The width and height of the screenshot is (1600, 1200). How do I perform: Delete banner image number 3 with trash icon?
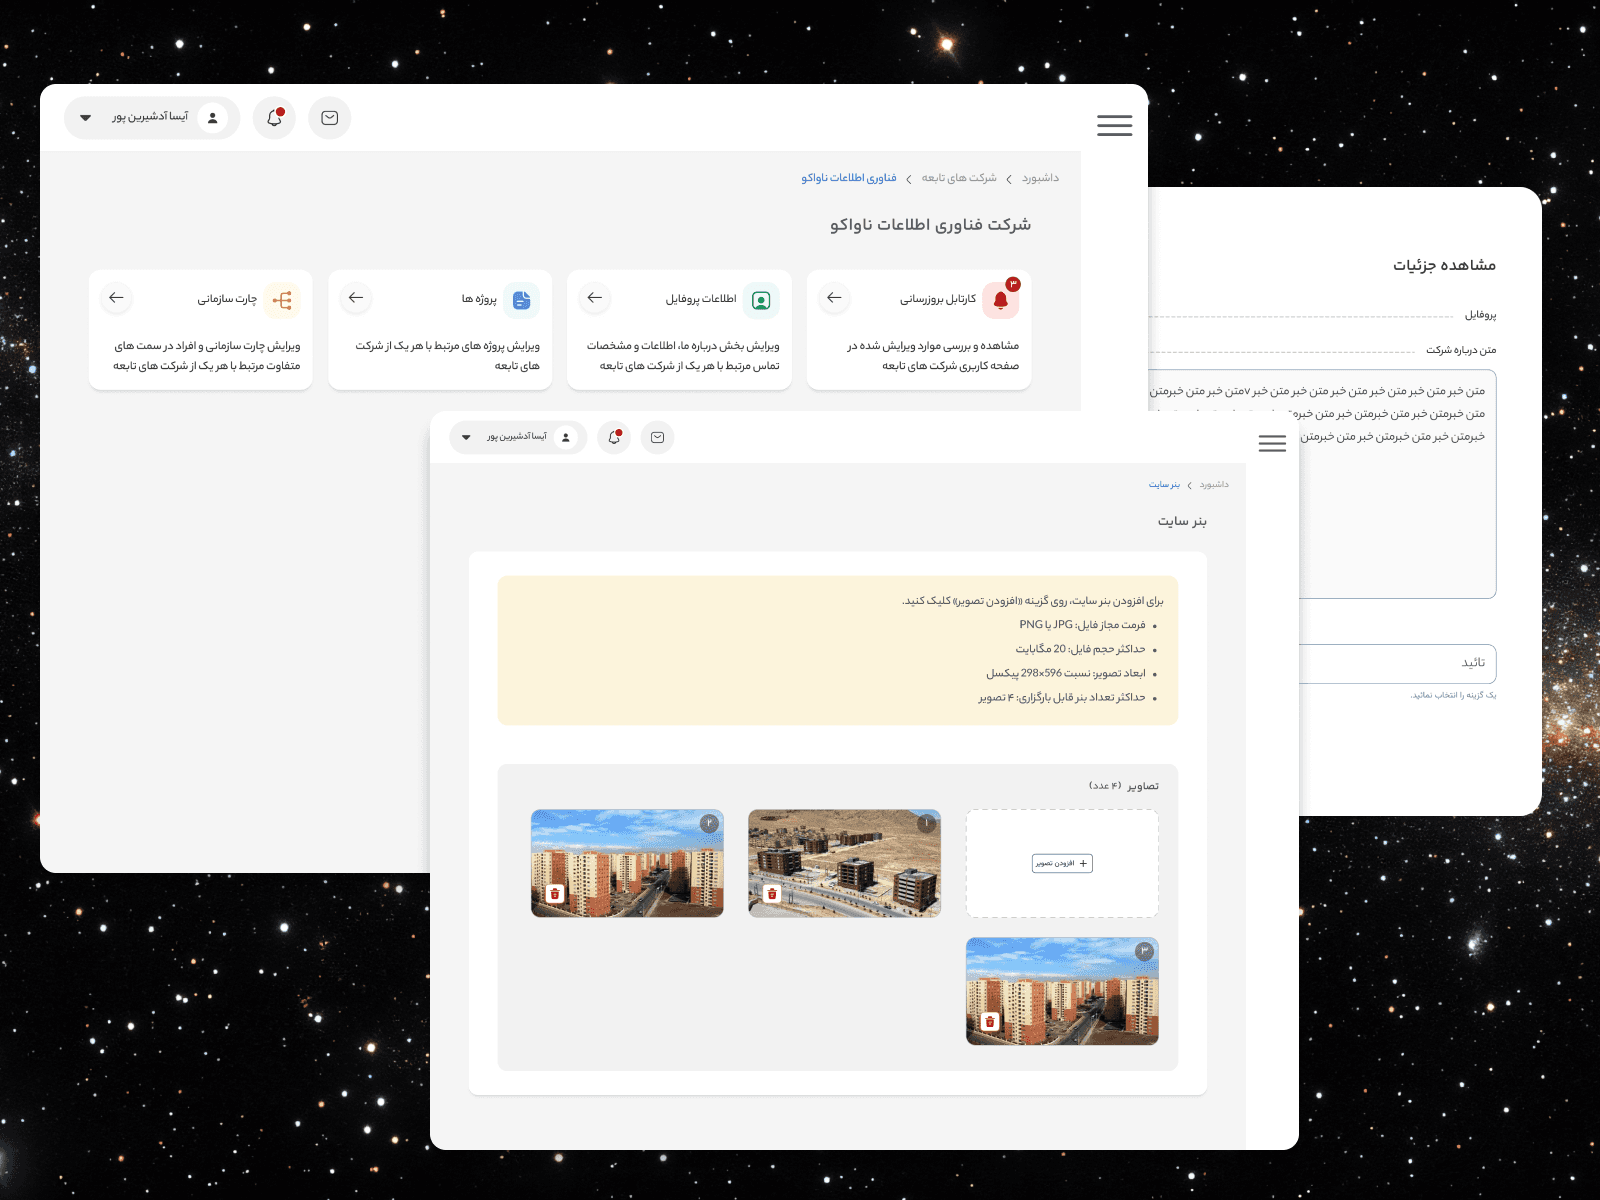(990, 1022)
